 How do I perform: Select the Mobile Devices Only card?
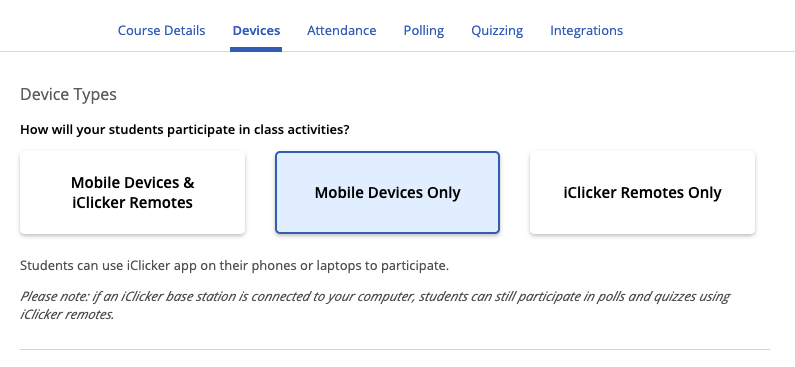[x=387, y=193]
